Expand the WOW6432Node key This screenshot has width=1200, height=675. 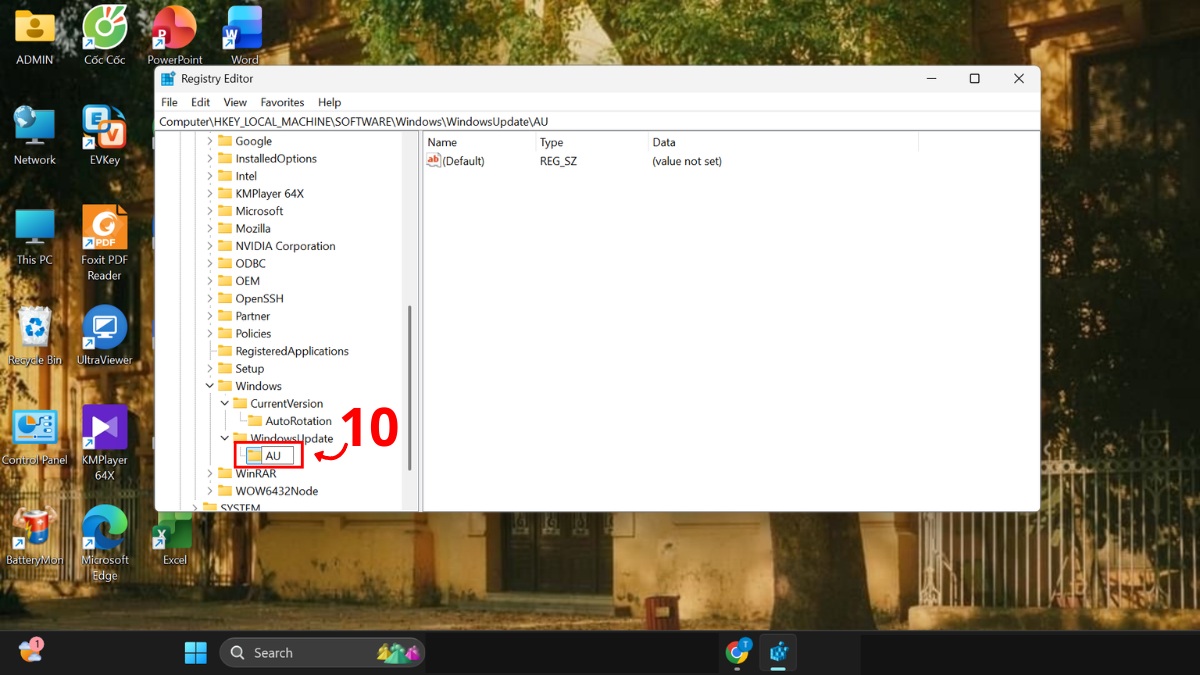pyautogui.click(x=208, y=490)
